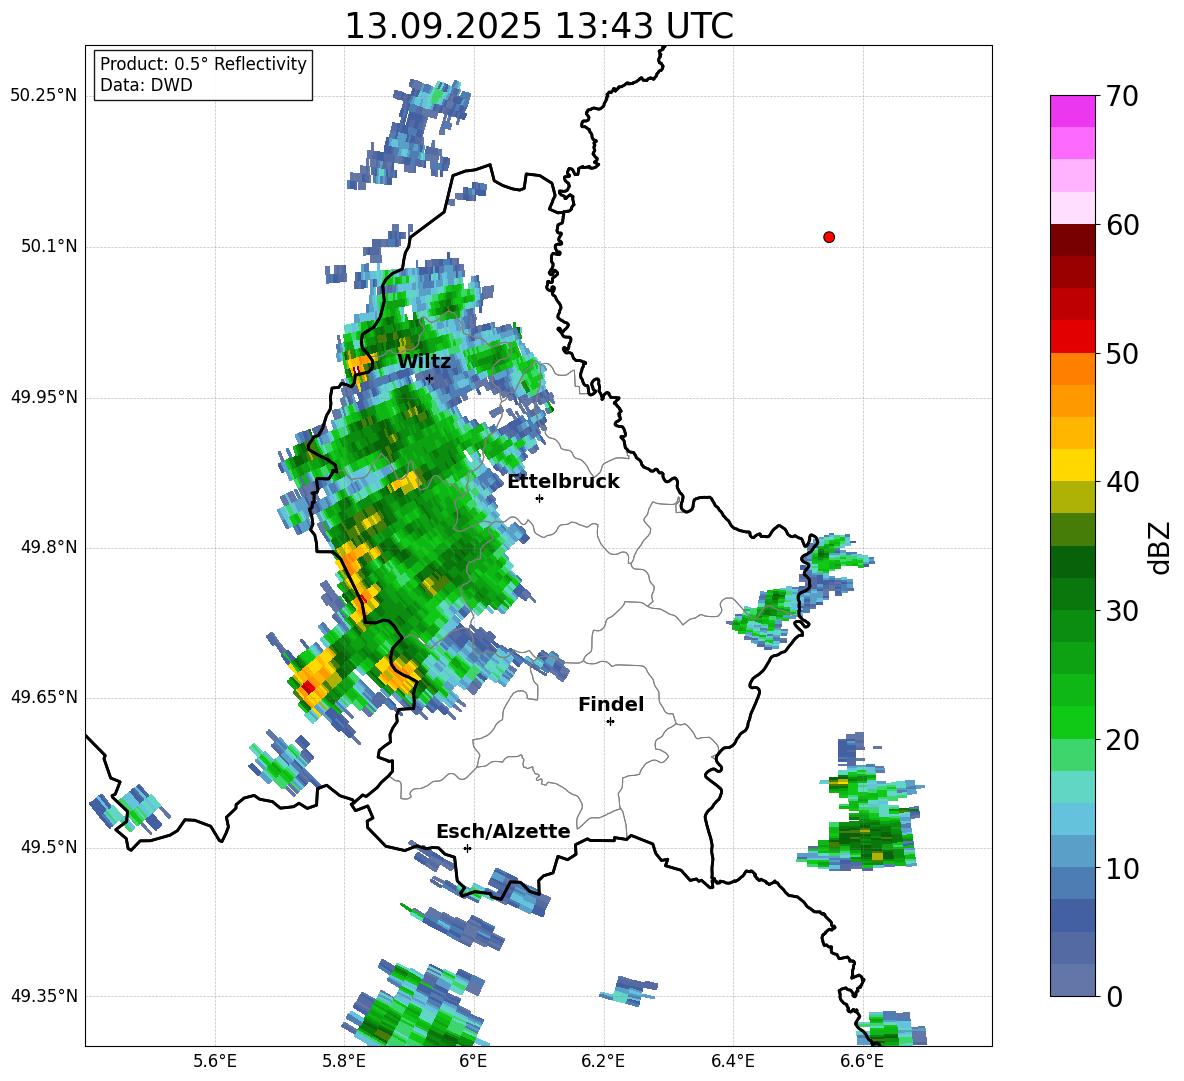Click the 'Product: 0.5° Reflectivity' legend text

click(203, 64)
